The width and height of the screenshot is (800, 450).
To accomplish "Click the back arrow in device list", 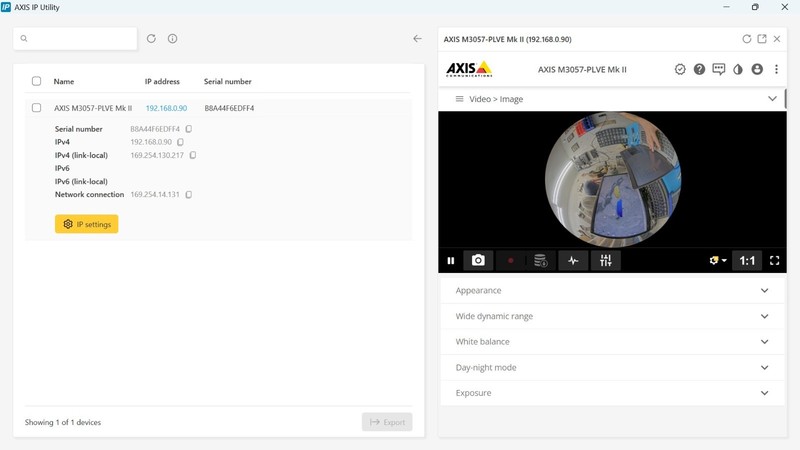I will tap(417, 39).
